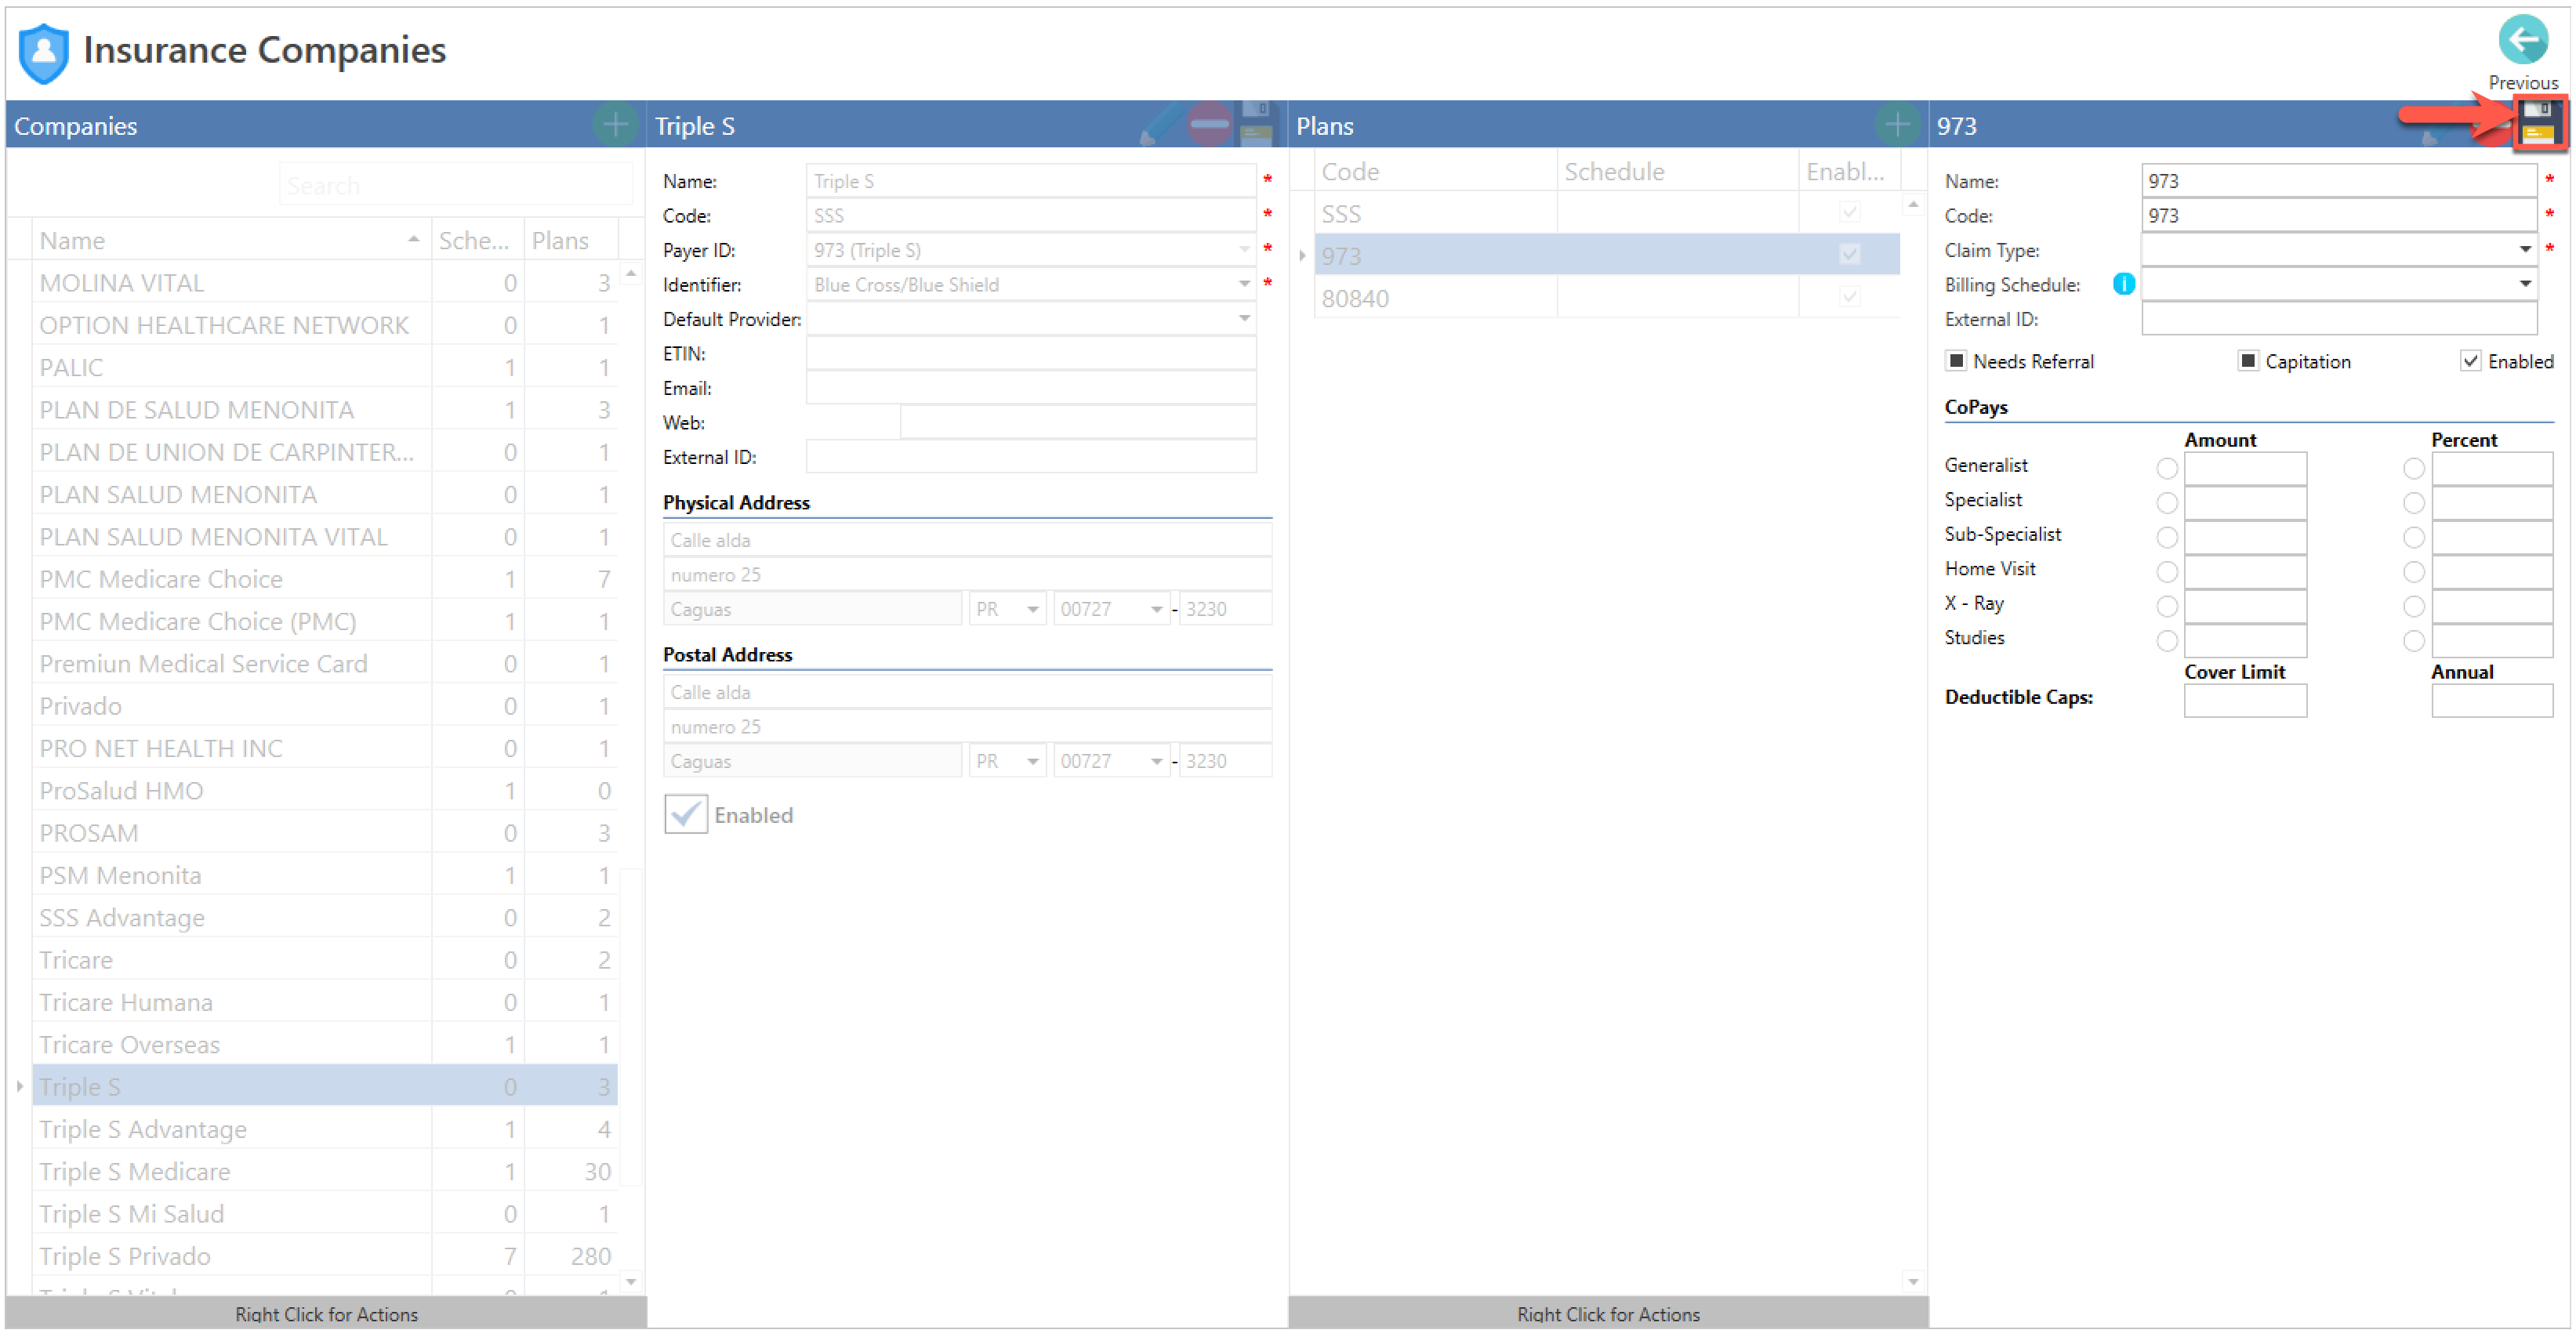Viewport: 2576px width, 1337px height.
Task: Click the Triple S panel save icon
Action: coord(1256,125)
